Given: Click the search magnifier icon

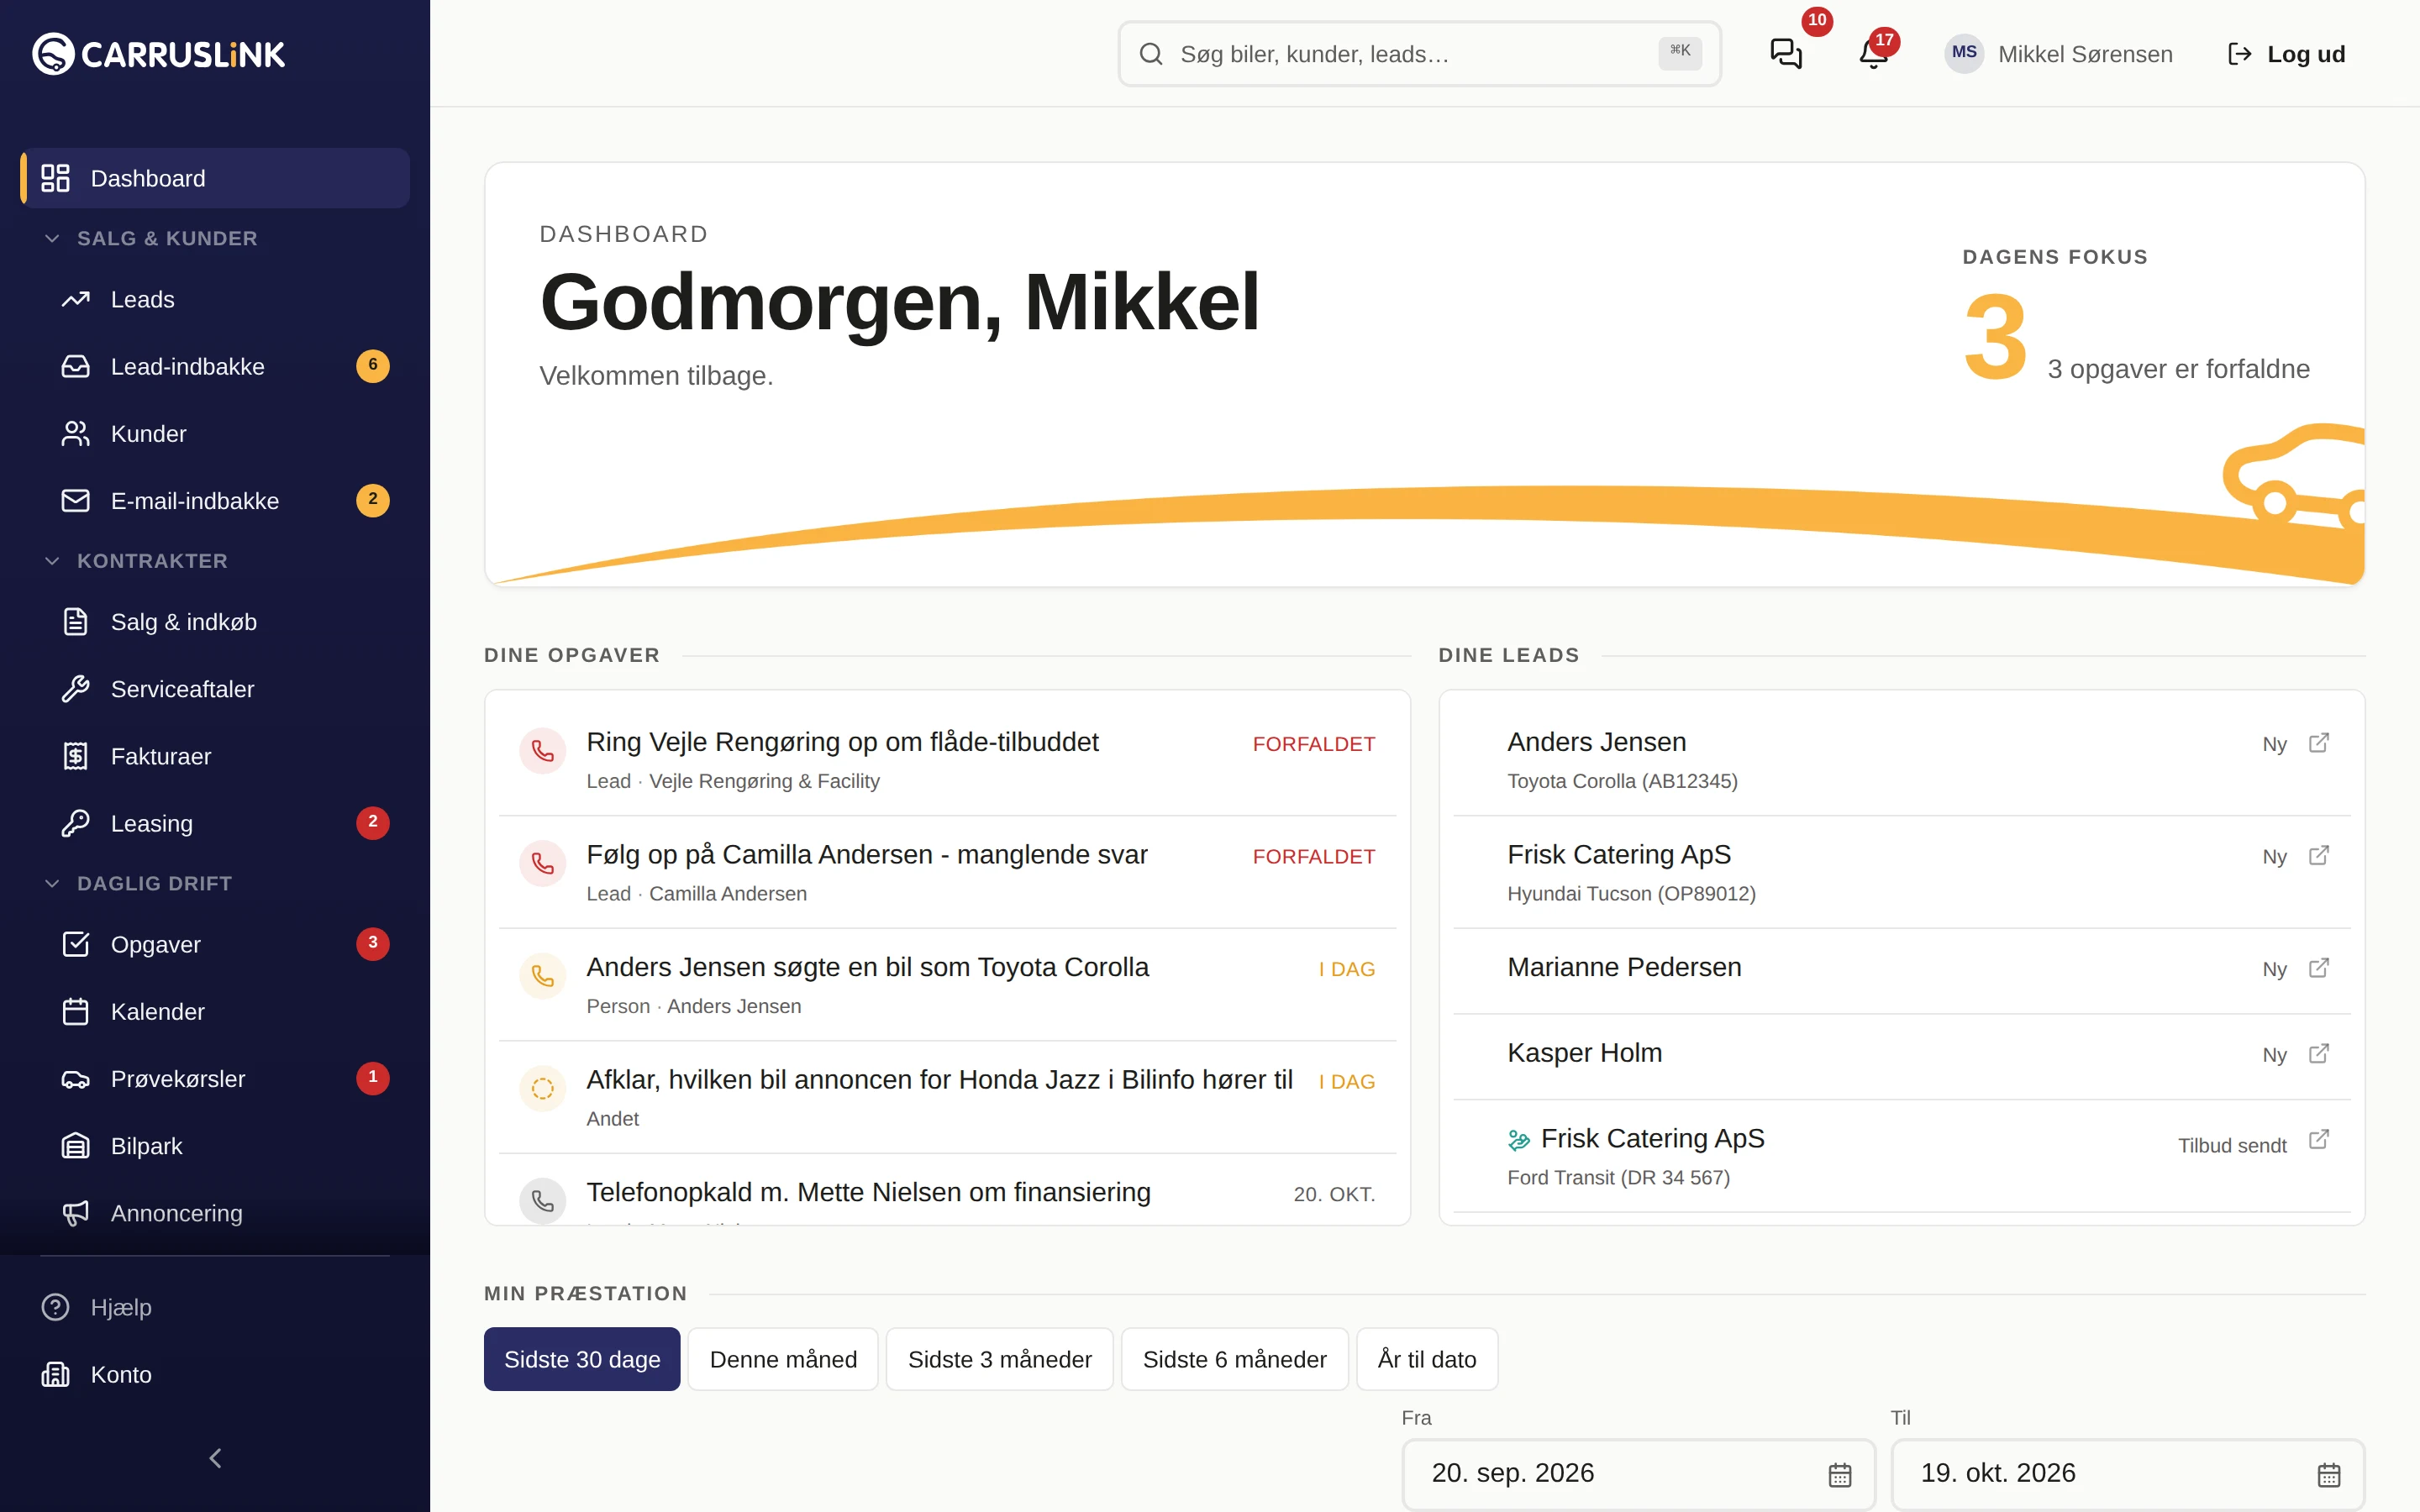Looking at the screenshot, I should point(1151,54).
